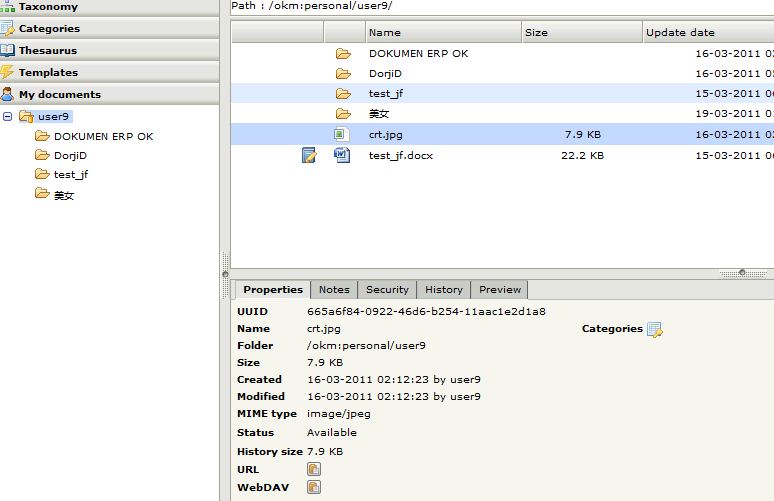This screenshot has height=501, width=774.
Task: Click the Available status value
Action: 332,432
